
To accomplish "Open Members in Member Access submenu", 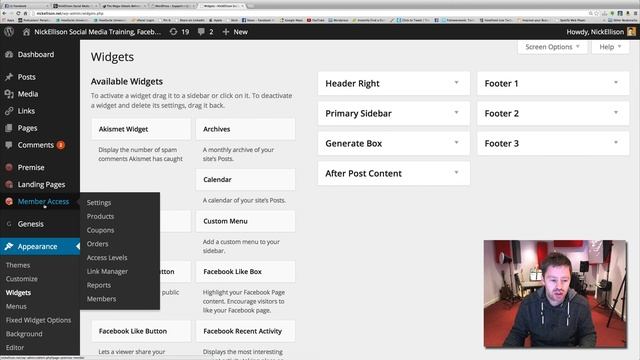I will click(101, 299).
